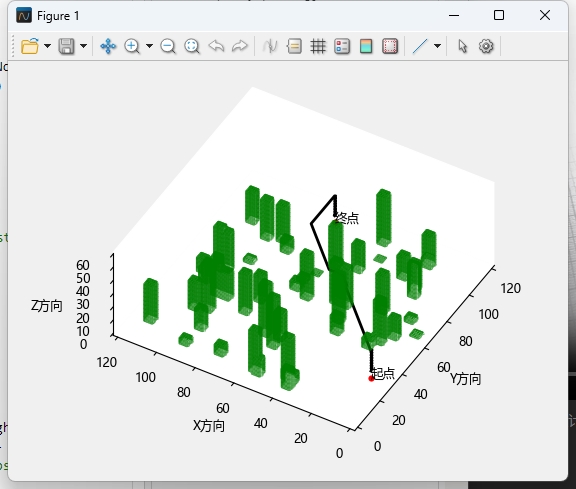Image resolution: width=576 pixels, height=489 pixels.
Task: Click the undo back arrow button
Action: point(216,46)
